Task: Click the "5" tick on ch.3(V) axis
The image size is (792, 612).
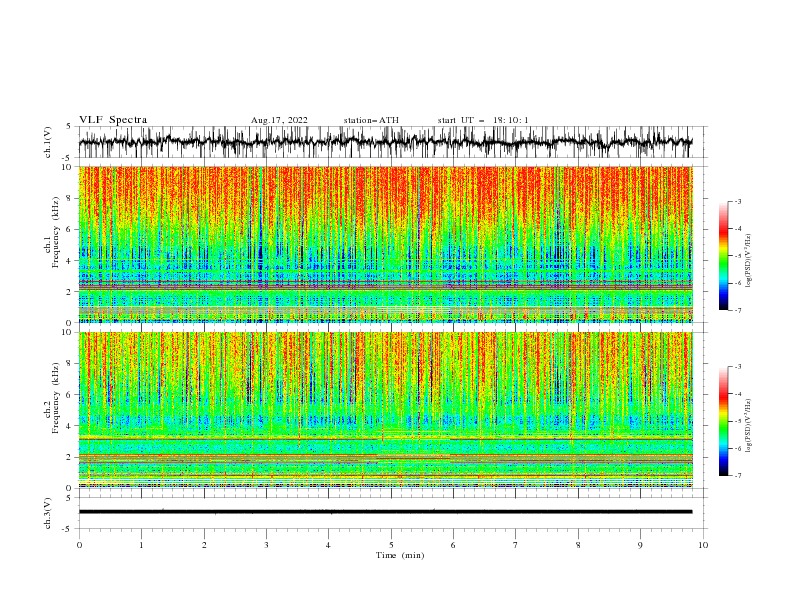Action: 70,498
